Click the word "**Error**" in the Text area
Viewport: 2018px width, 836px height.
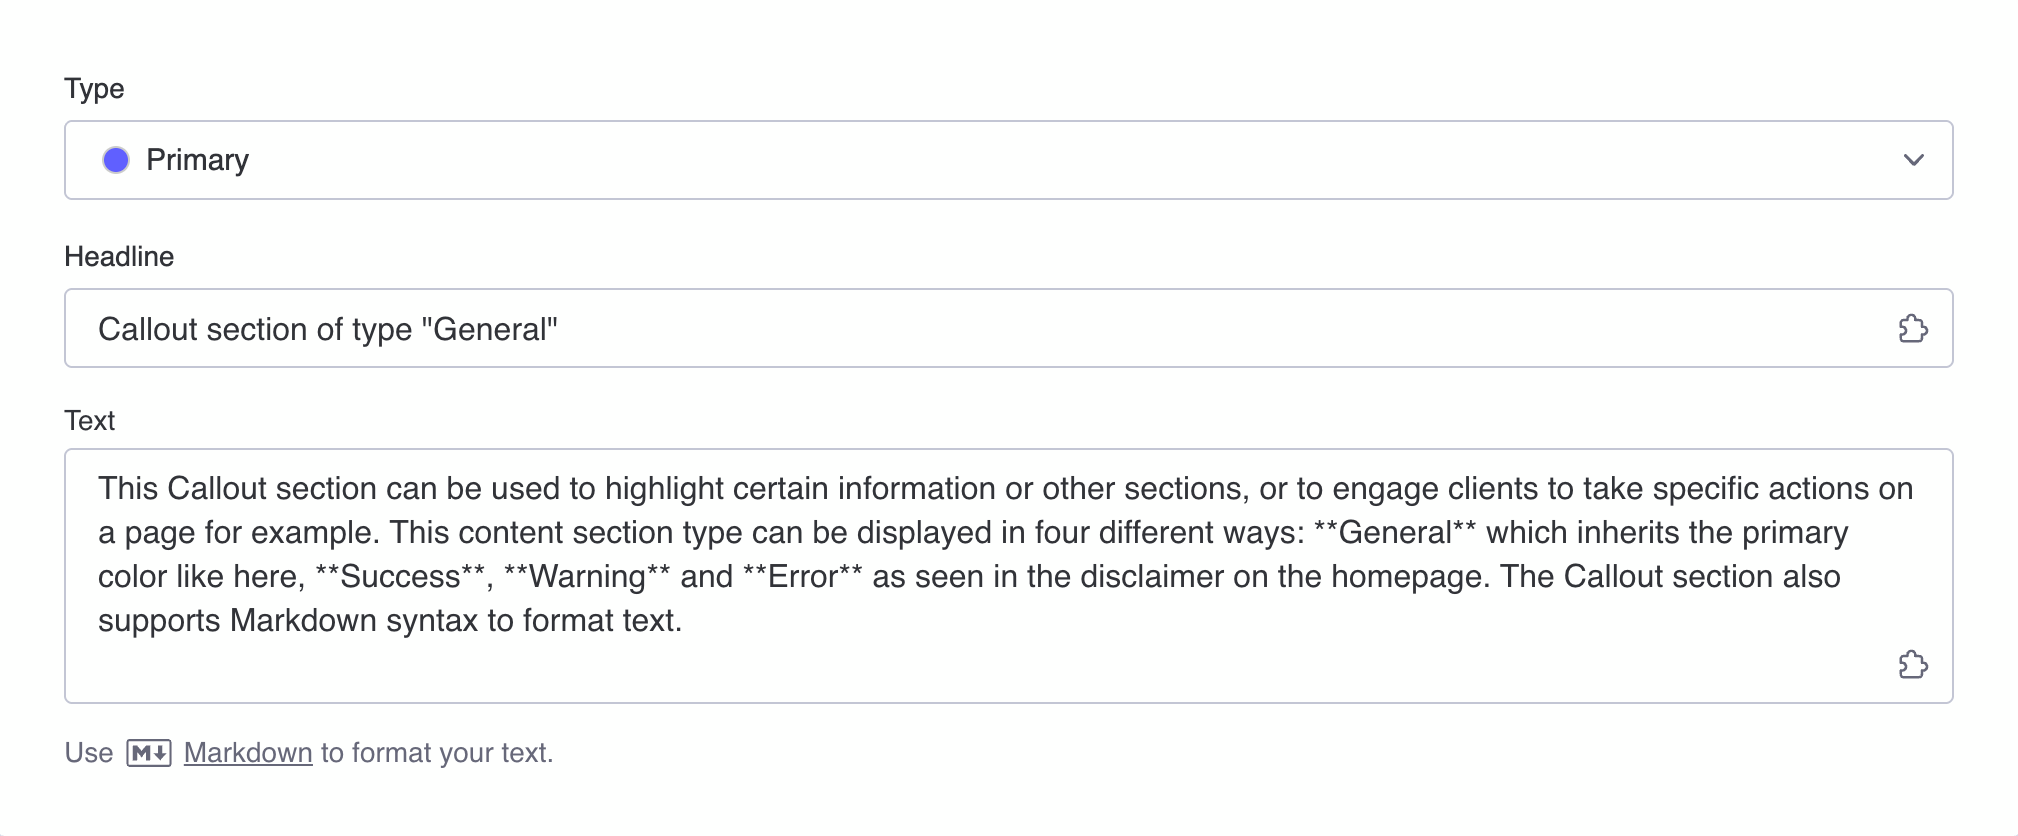click(x=802, y=577)
